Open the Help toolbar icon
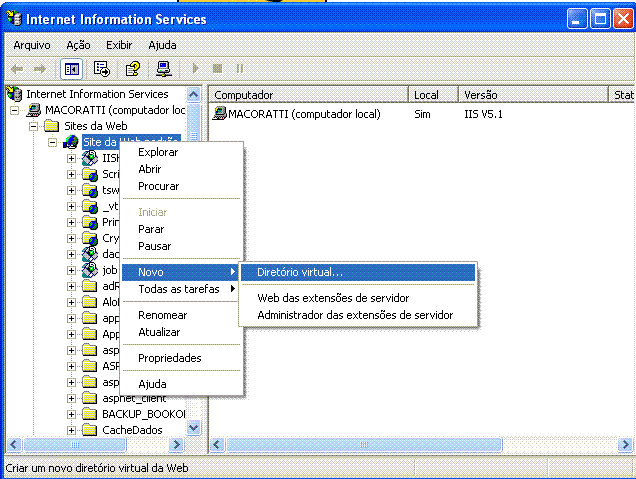 click(133, 69)
